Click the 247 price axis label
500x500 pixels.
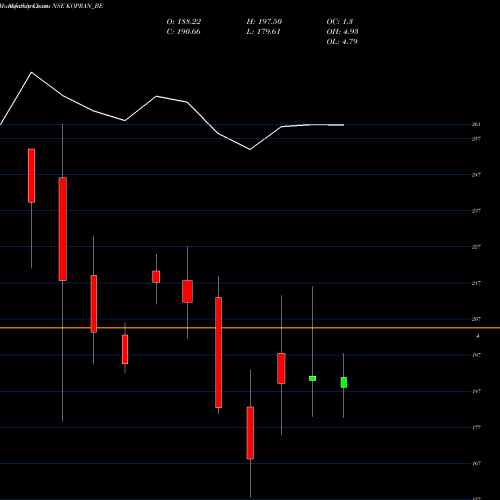[x=476, y=175]
